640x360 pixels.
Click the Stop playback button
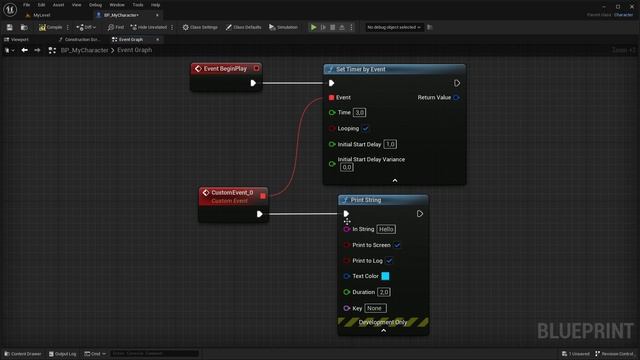click(x=333, y=27)
